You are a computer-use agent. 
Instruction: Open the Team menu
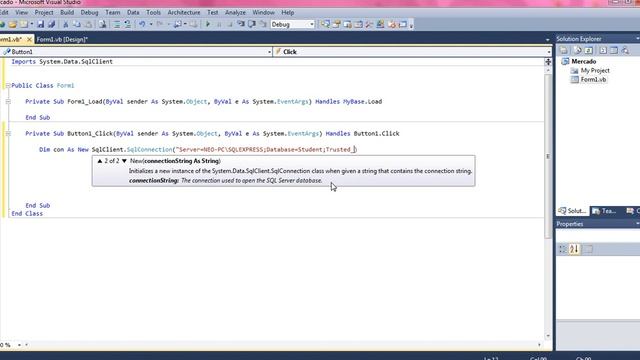113,13
